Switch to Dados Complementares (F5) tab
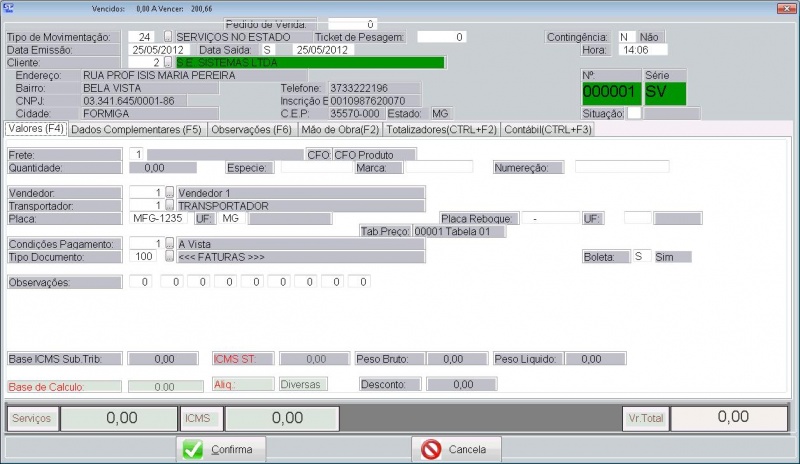800x464 pixels. point(136,129)
